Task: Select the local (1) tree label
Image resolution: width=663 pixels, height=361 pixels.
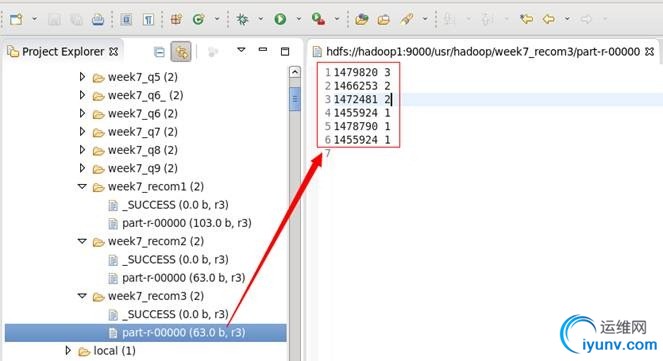Action: (x=115, y=351)
